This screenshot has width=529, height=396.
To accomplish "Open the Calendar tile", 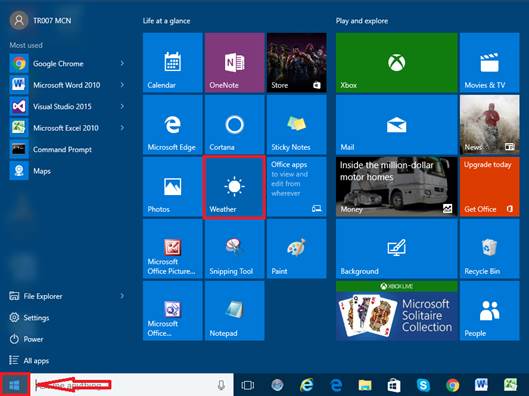I will (x=173, y=62).
